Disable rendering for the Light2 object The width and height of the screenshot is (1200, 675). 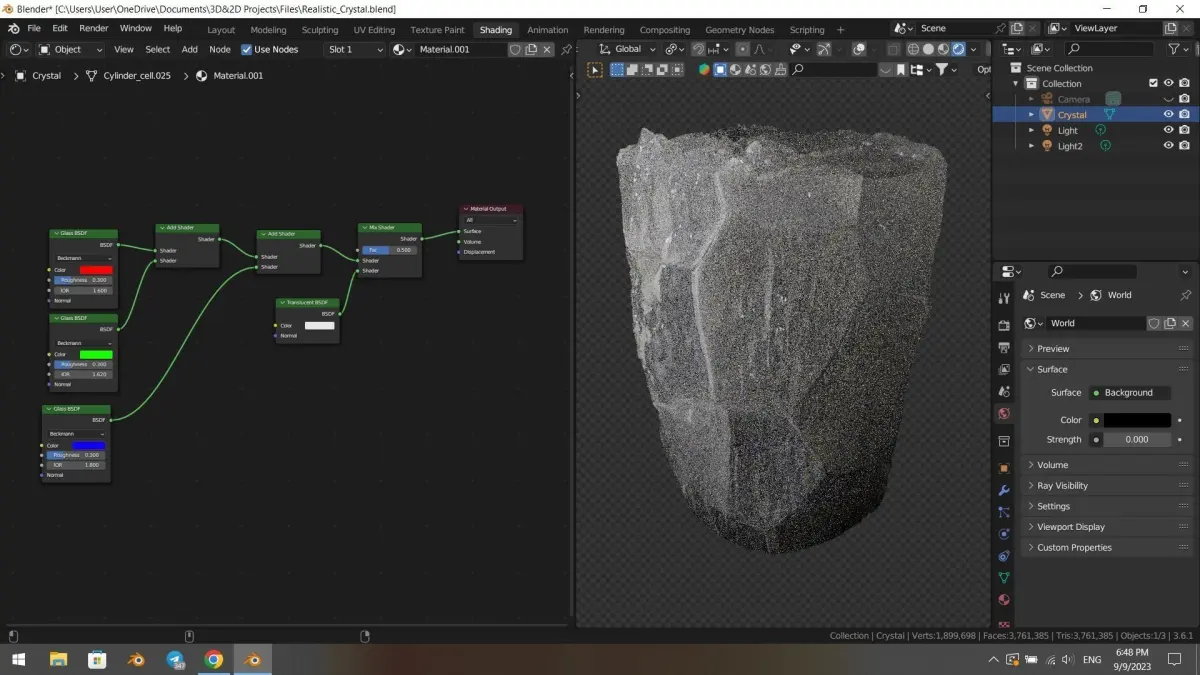pyautogui.click(x=1184, y=146)
